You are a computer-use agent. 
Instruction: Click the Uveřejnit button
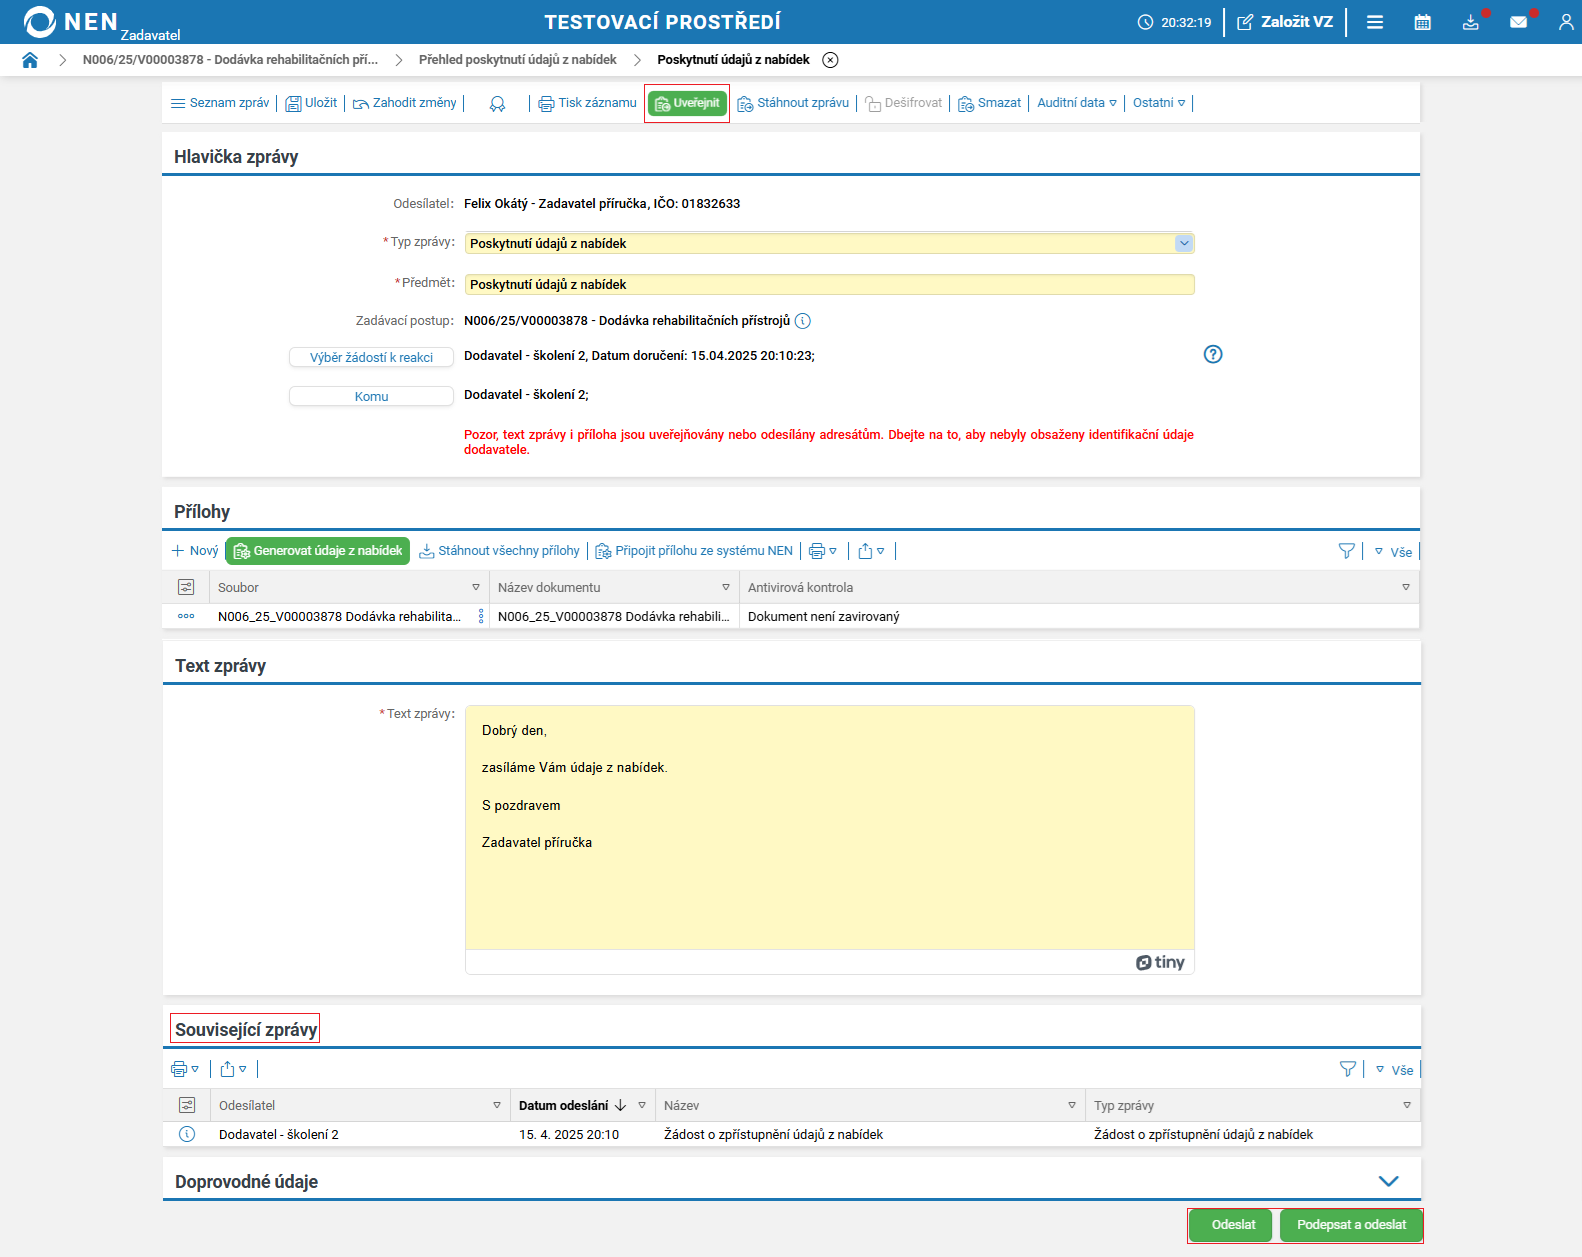point(687,103)
